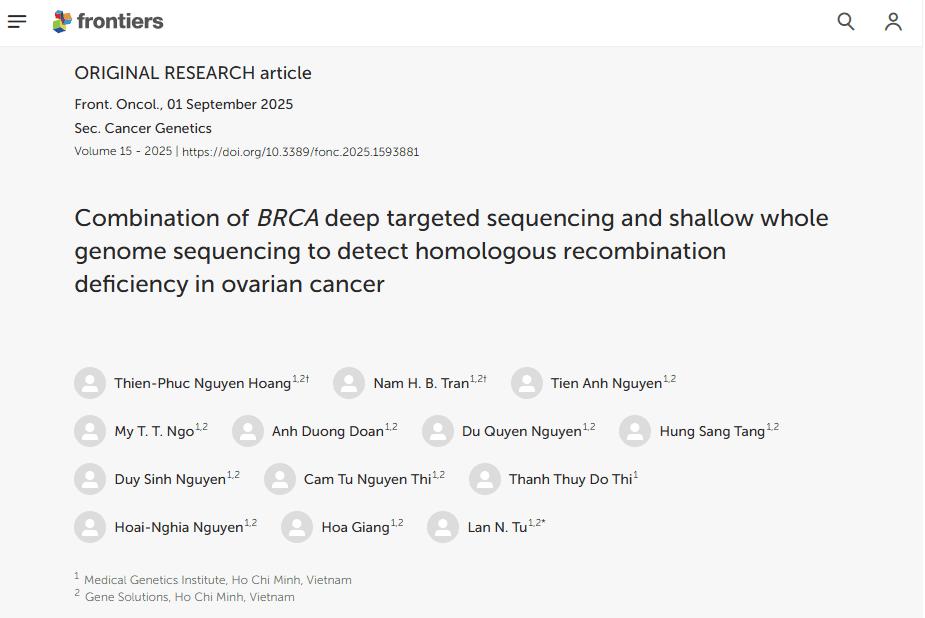The height and width of the screenshot is (618, 925).
Task: Click Hung Sang Tang's avatar icon
Action: (x=634, y=430)
